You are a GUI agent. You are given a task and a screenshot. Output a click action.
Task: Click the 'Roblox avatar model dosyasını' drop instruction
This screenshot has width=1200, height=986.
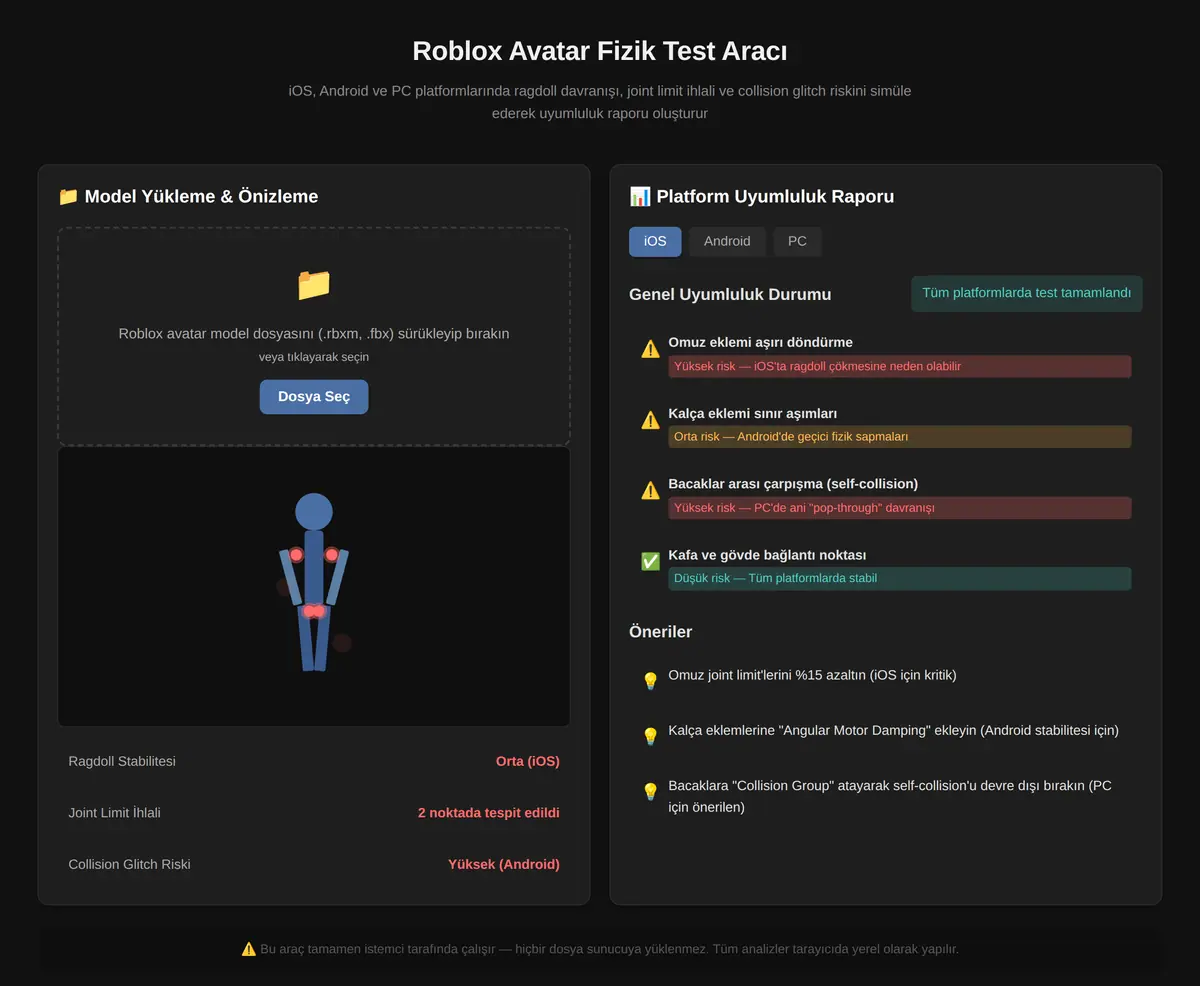(x=314, y=333)
